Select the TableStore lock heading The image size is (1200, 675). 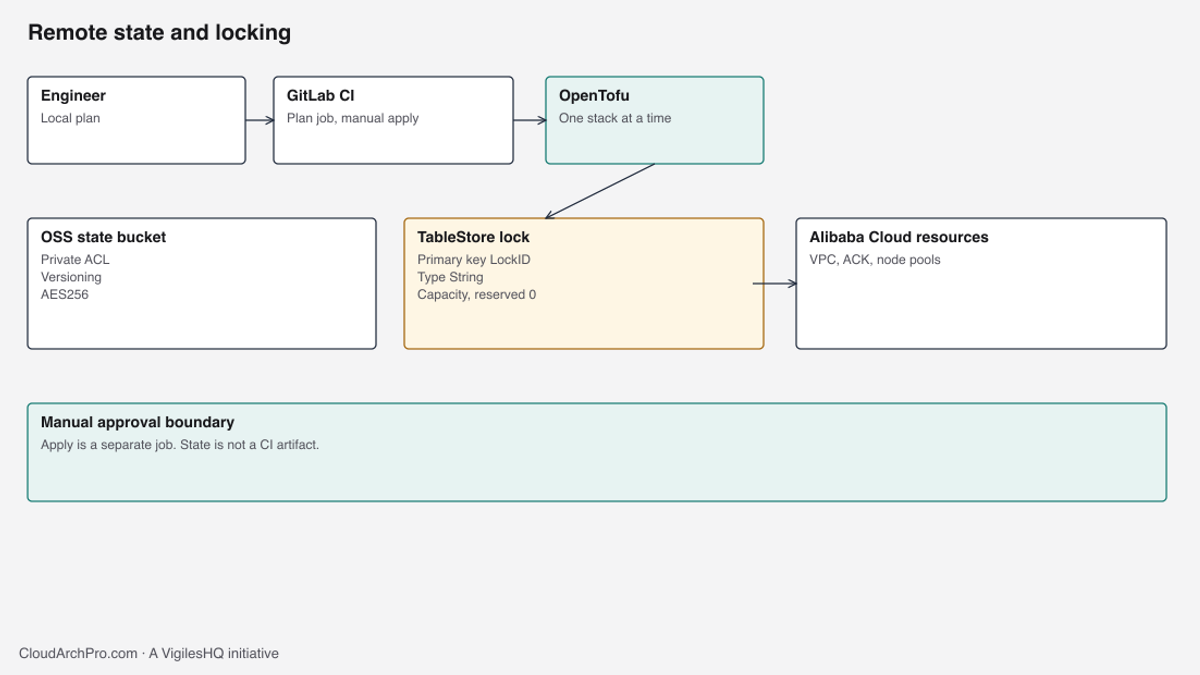[473, 237]
